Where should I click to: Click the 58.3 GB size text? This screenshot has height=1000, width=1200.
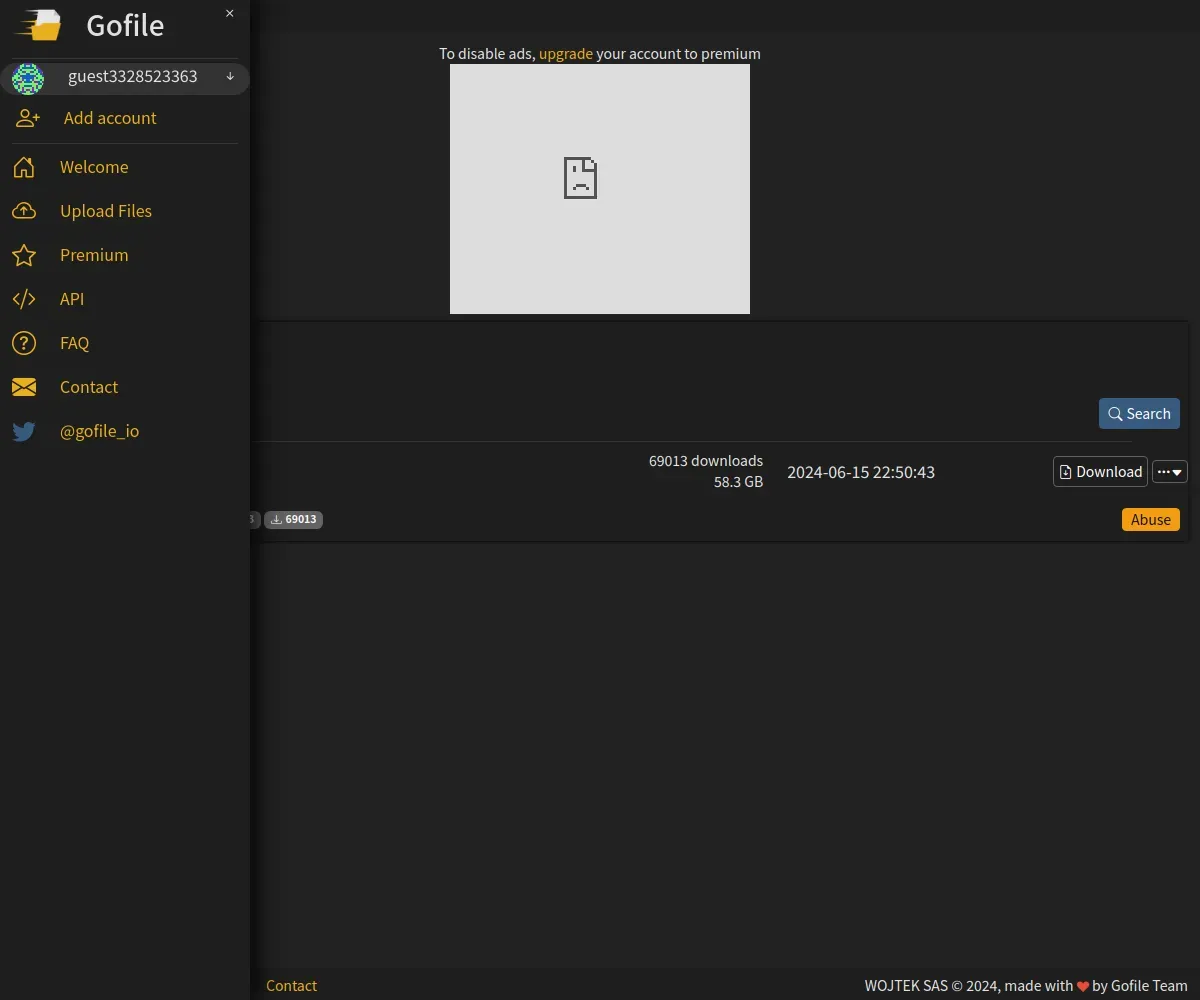coord(738,482)
